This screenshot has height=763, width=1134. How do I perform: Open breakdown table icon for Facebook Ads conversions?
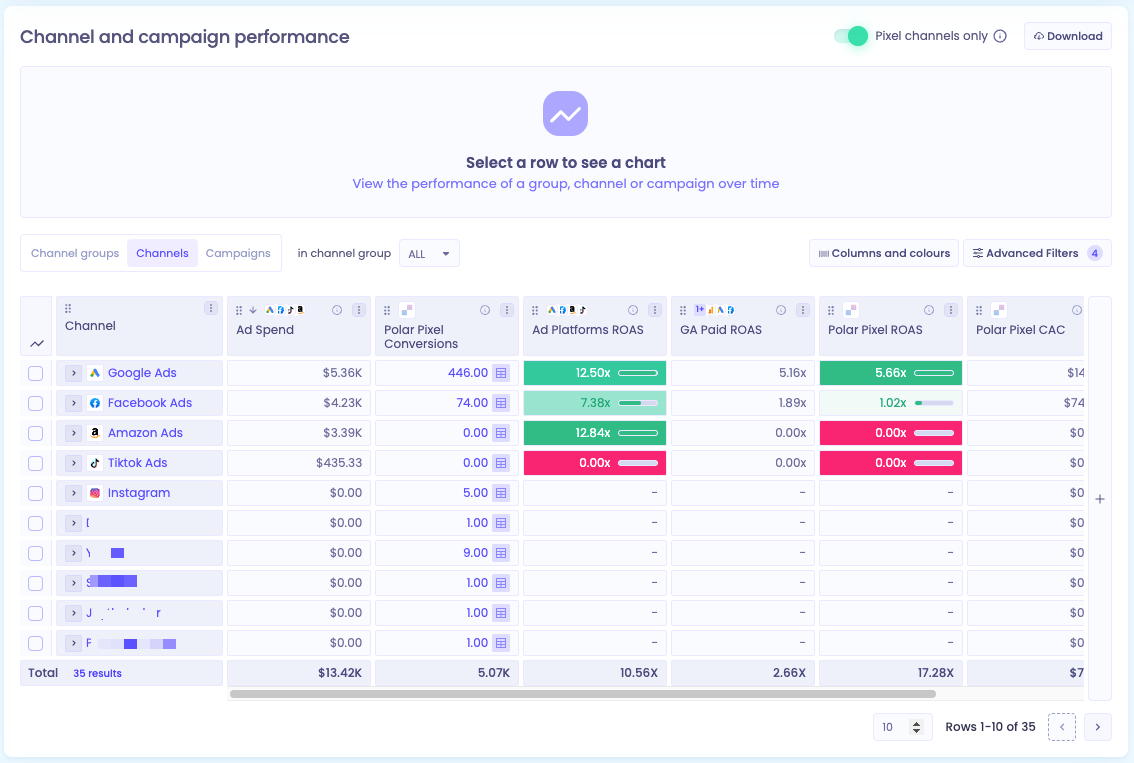[x=501, y=403]
